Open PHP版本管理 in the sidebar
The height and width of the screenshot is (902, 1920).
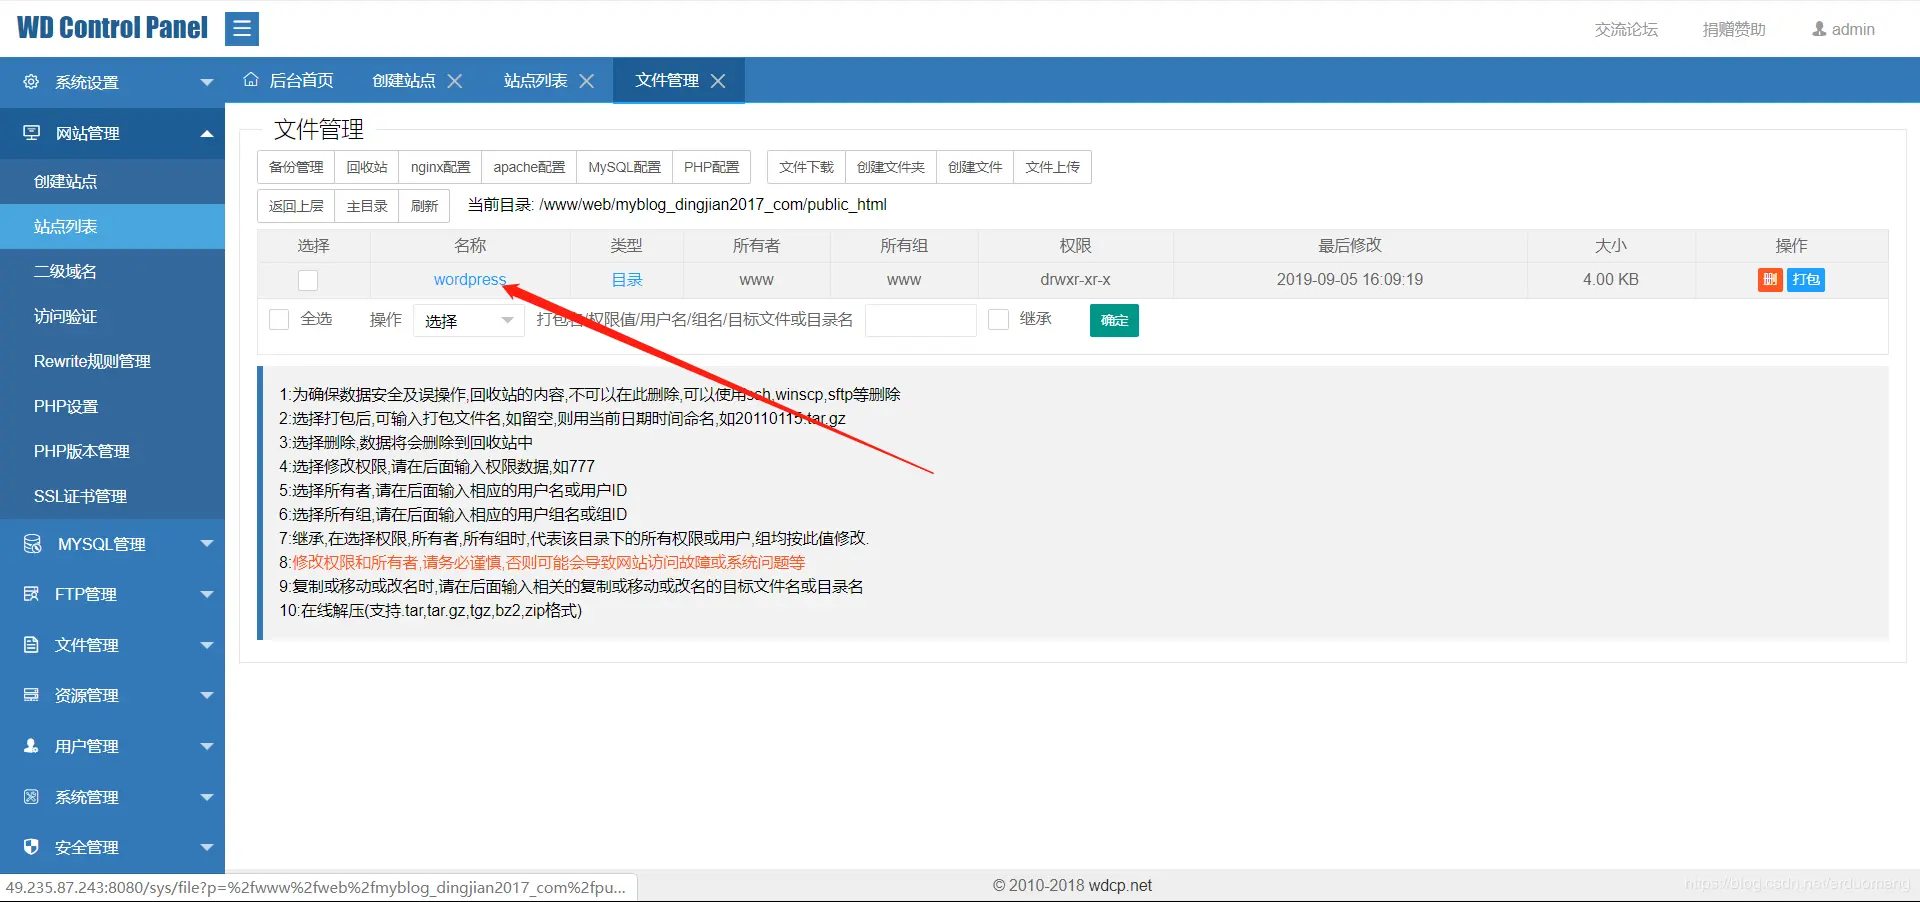(x=112, y=451)
